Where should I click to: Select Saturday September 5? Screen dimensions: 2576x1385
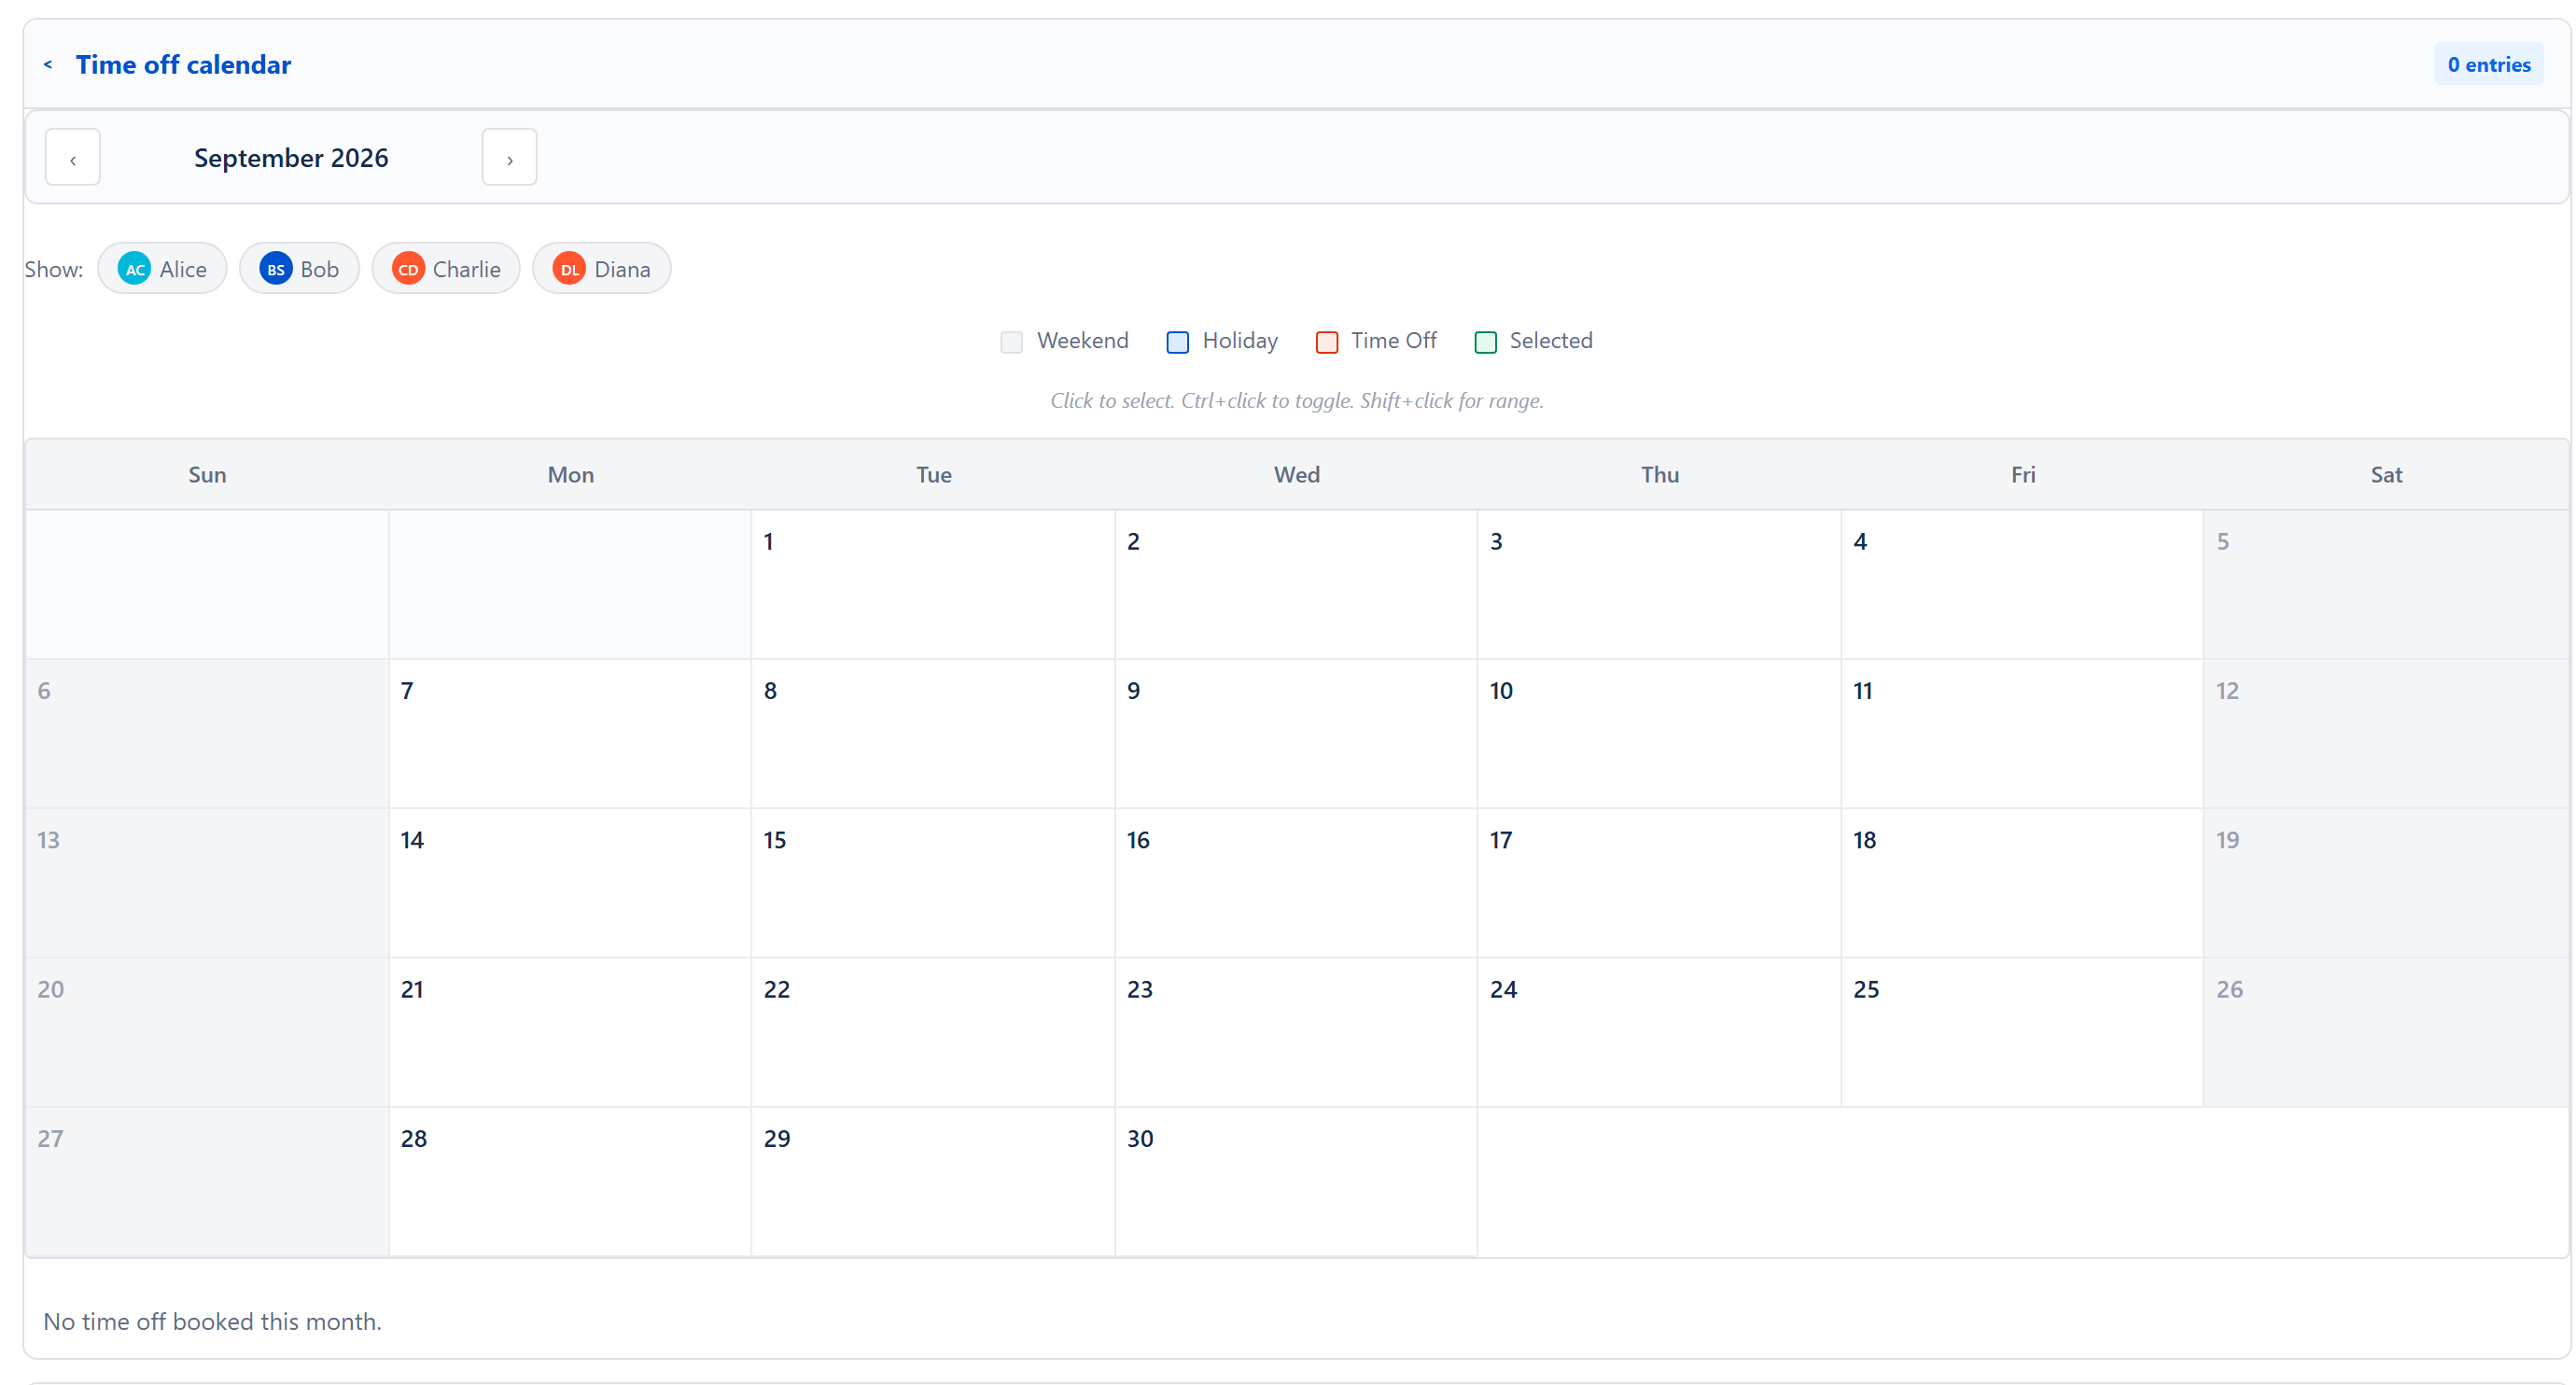pos(2386,585)
